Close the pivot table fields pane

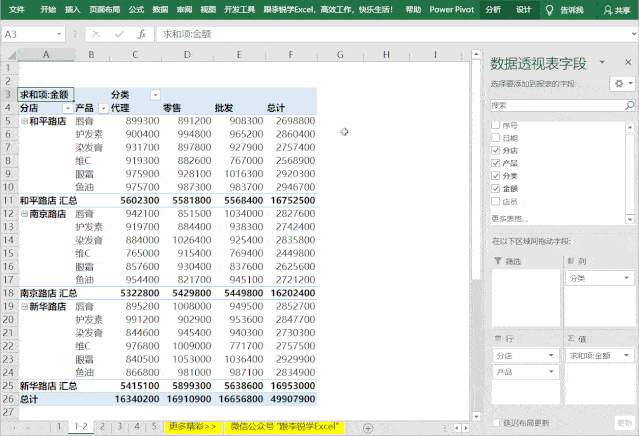[x=630, y=62]
